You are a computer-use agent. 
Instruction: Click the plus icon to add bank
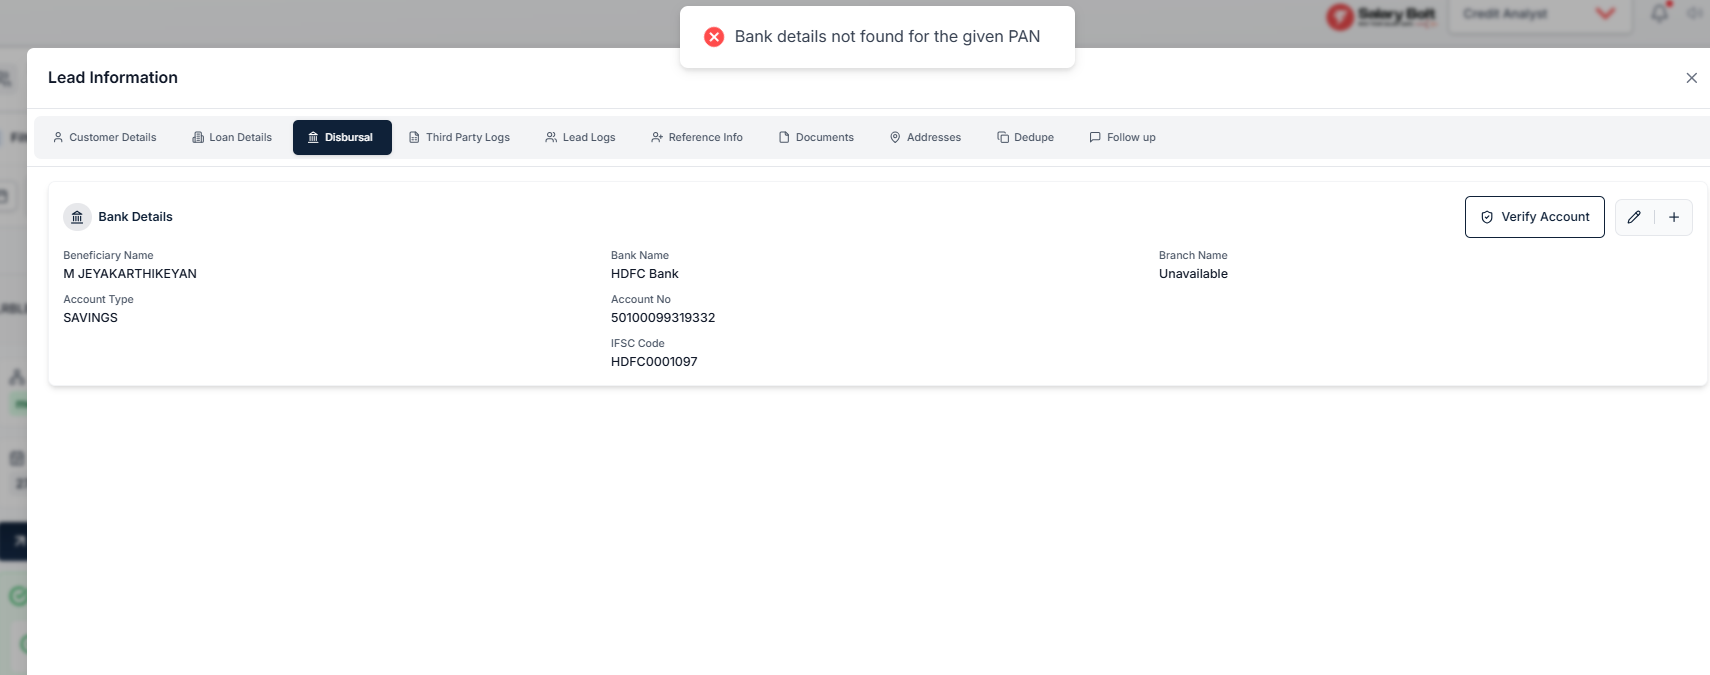(x=1674, y=217)
